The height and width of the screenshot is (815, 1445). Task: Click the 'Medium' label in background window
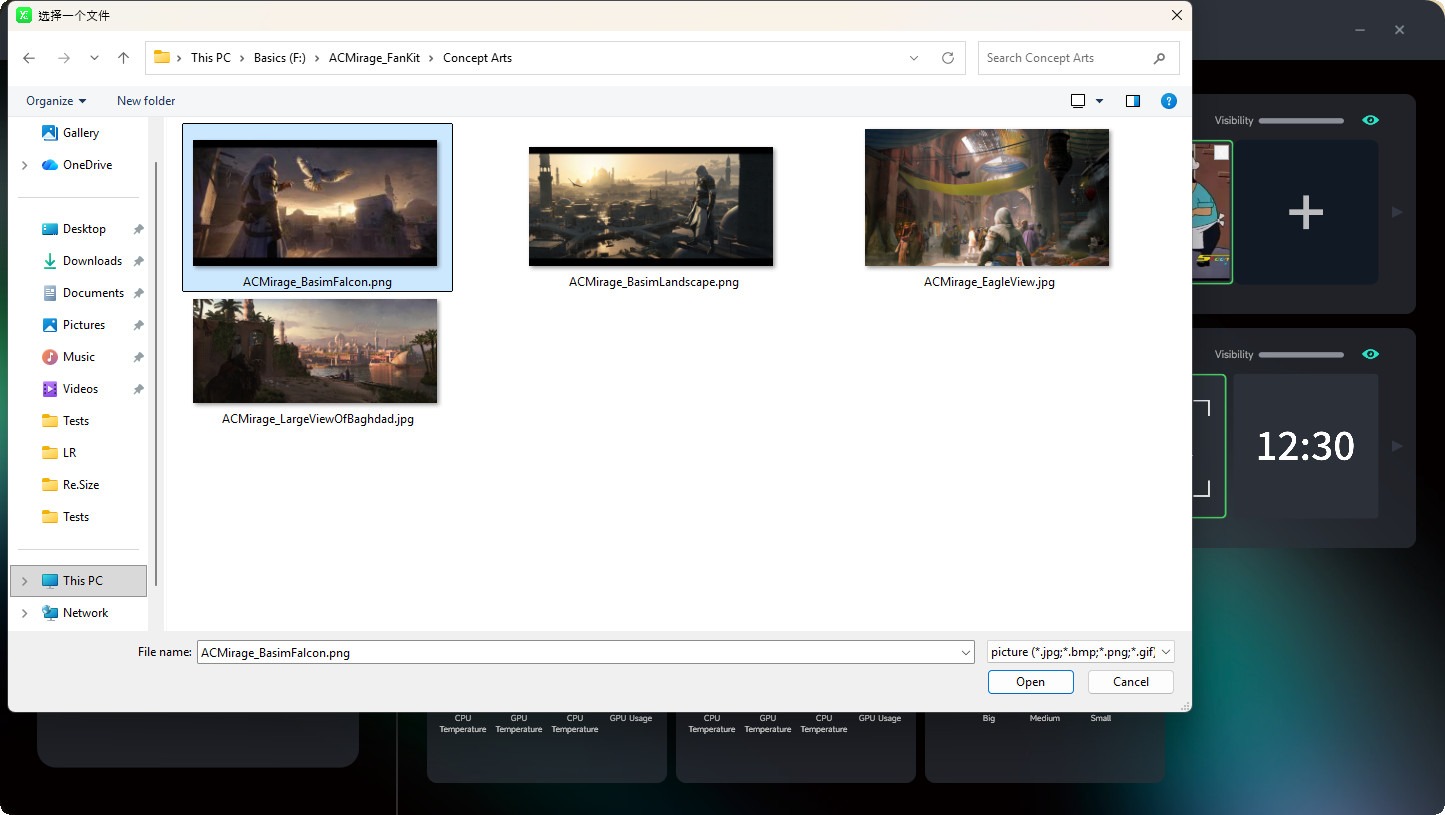click(1045, 718)
